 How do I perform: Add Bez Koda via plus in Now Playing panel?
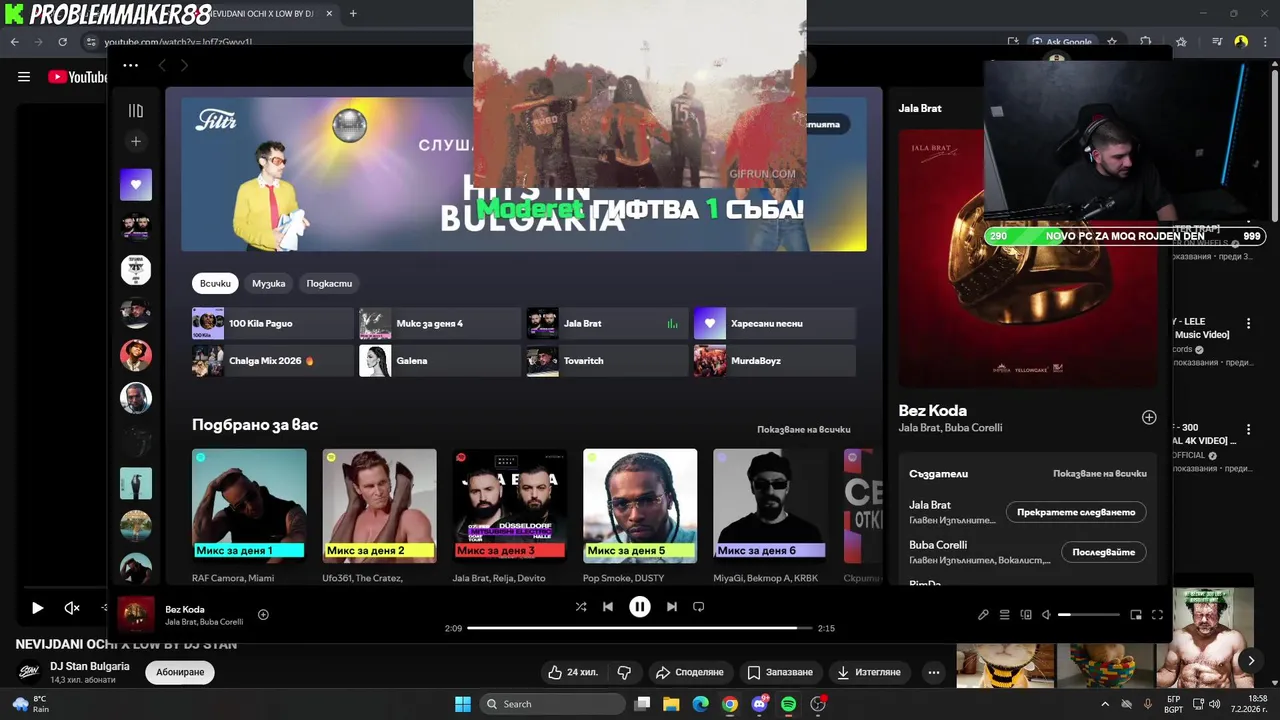point(1149,417)
